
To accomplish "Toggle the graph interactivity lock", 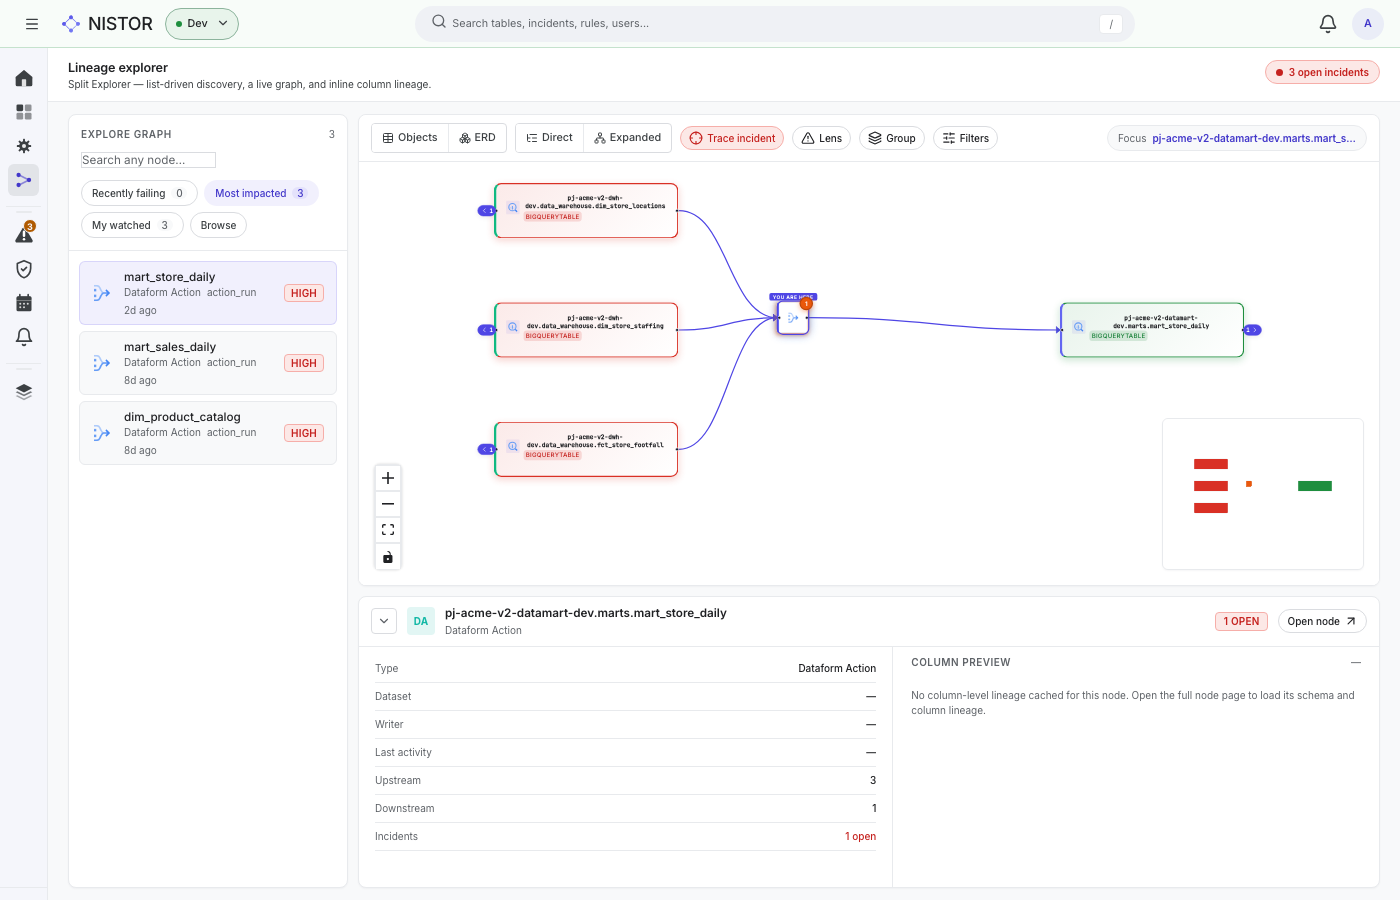I will pyautogui.click(x=388, y=557).
